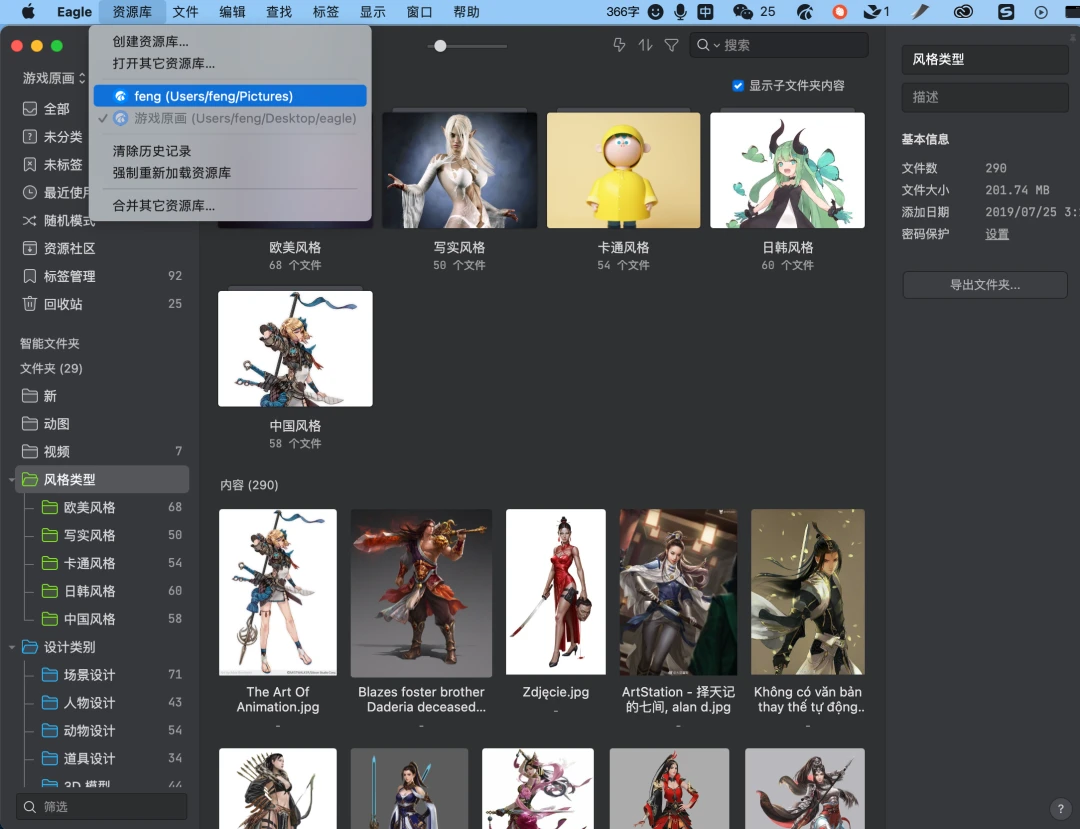The image size is (1080, 829).
Task: Collapse the 设计类别 folder disclosure triangle
Action: pos(12,647)
